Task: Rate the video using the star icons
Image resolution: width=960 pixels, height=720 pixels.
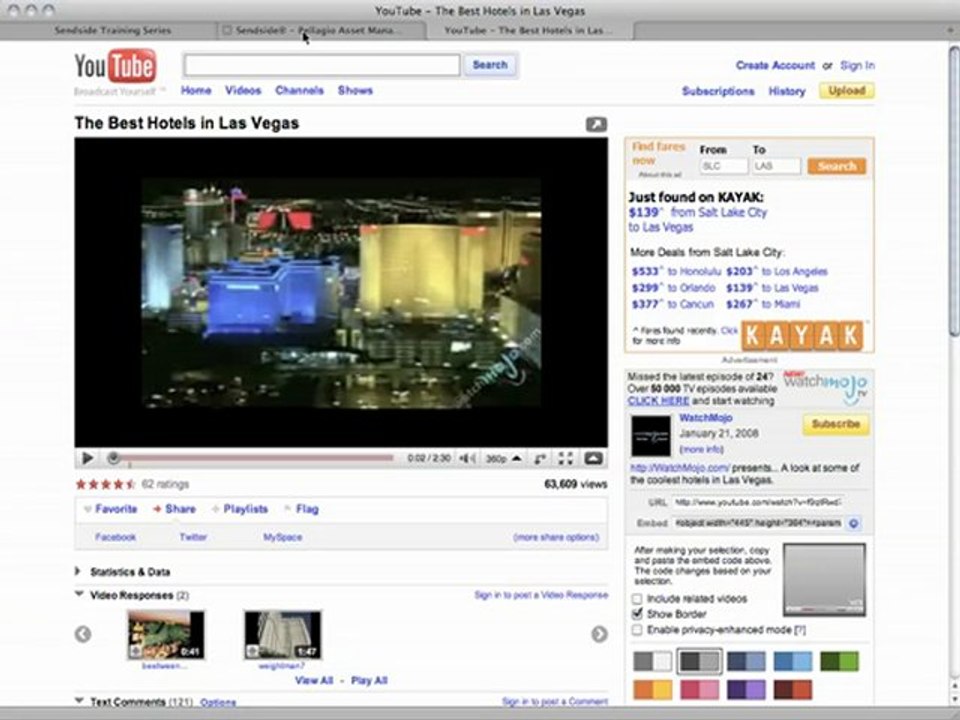Action: pos(105,484)
